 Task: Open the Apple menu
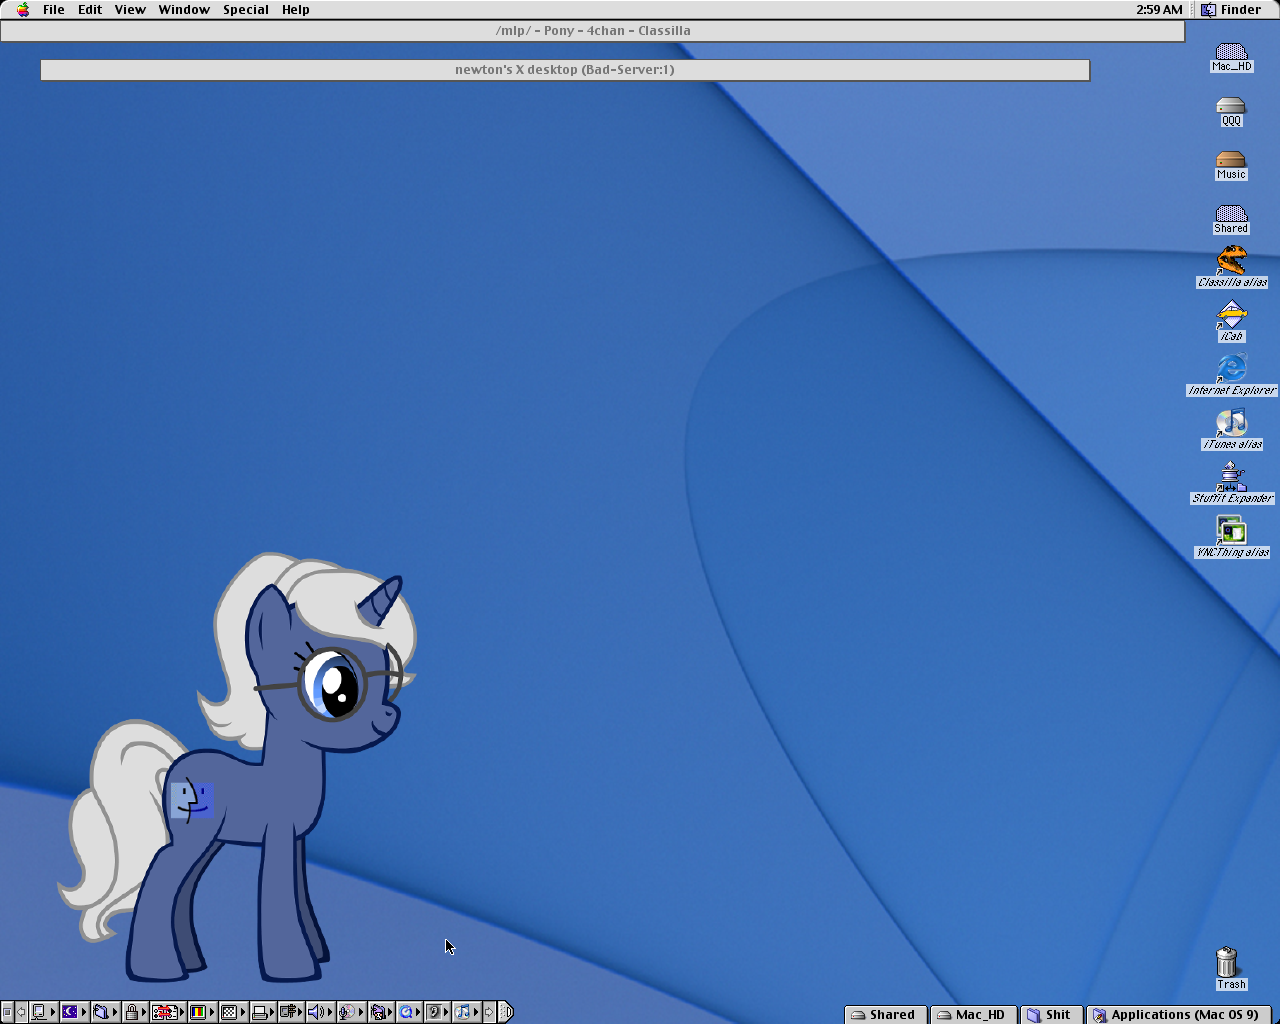(x=23, y=10)
